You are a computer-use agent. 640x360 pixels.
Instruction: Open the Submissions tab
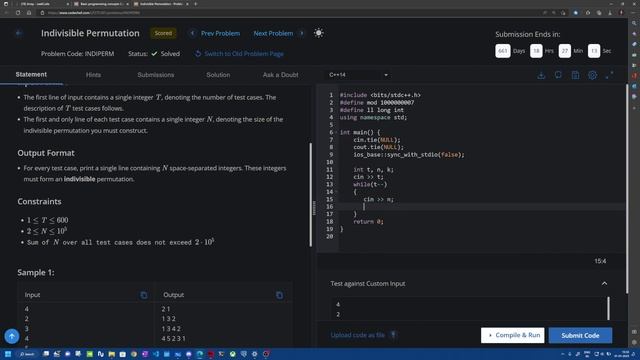click(x=156, y=75)
